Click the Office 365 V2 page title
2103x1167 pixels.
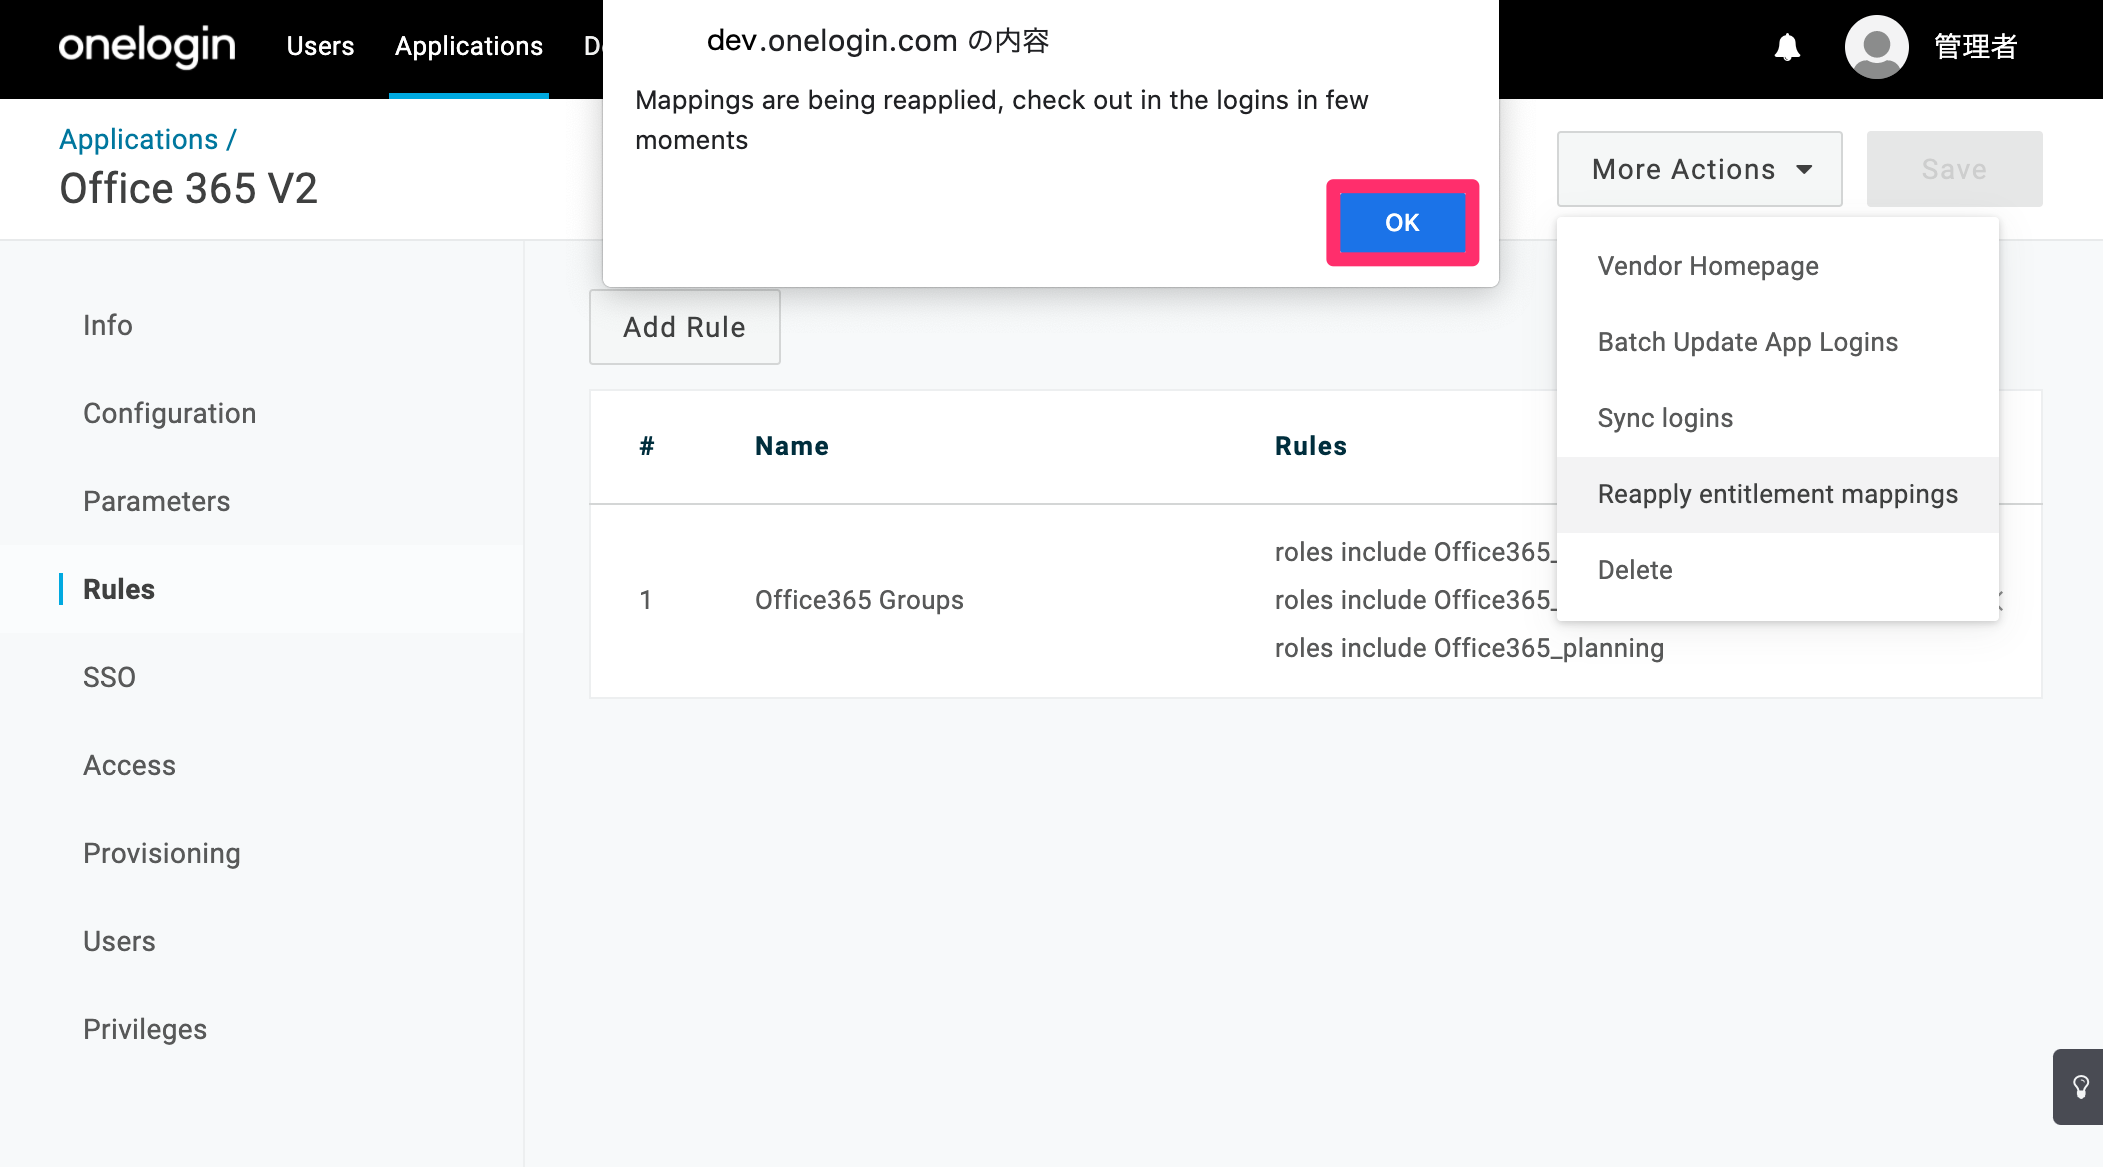[188, 189]
